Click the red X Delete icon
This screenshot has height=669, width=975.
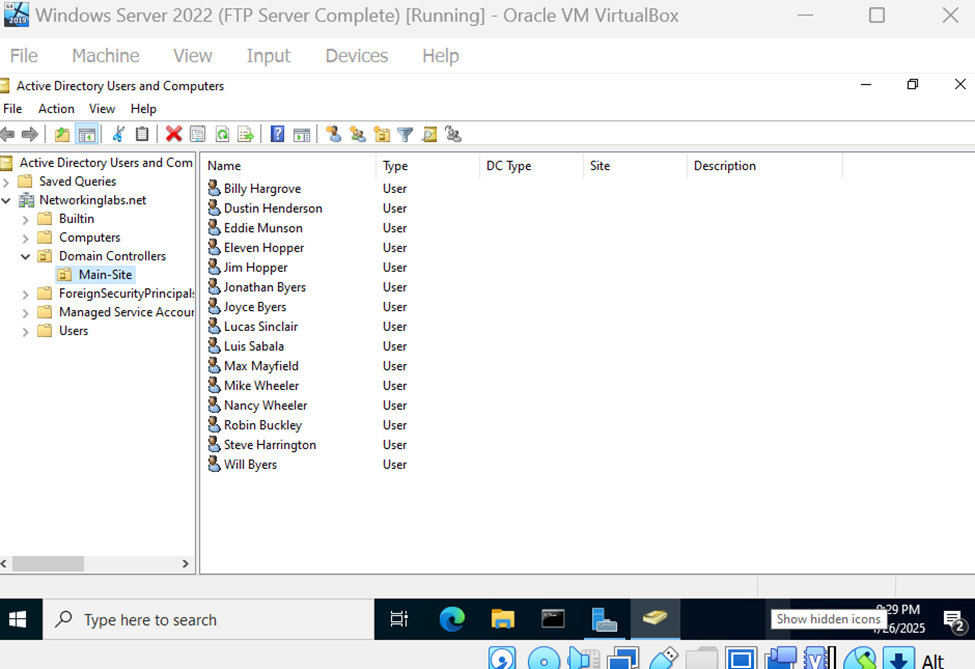pos(173,134)
